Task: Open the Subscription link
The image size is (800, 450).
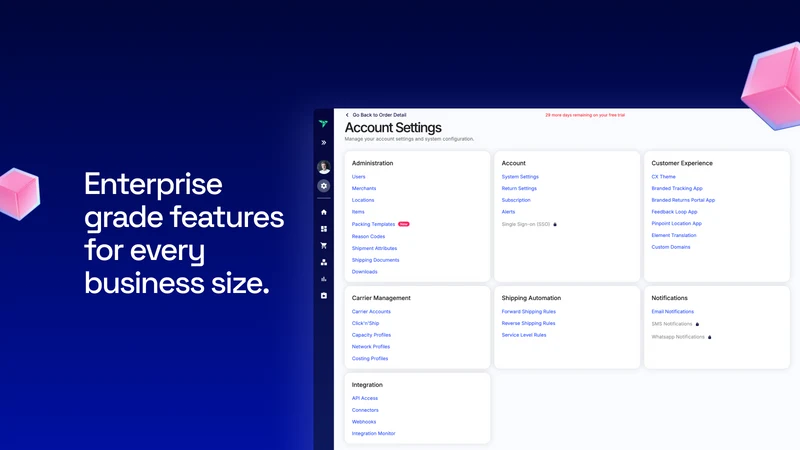Action: [x=516, y=200]
